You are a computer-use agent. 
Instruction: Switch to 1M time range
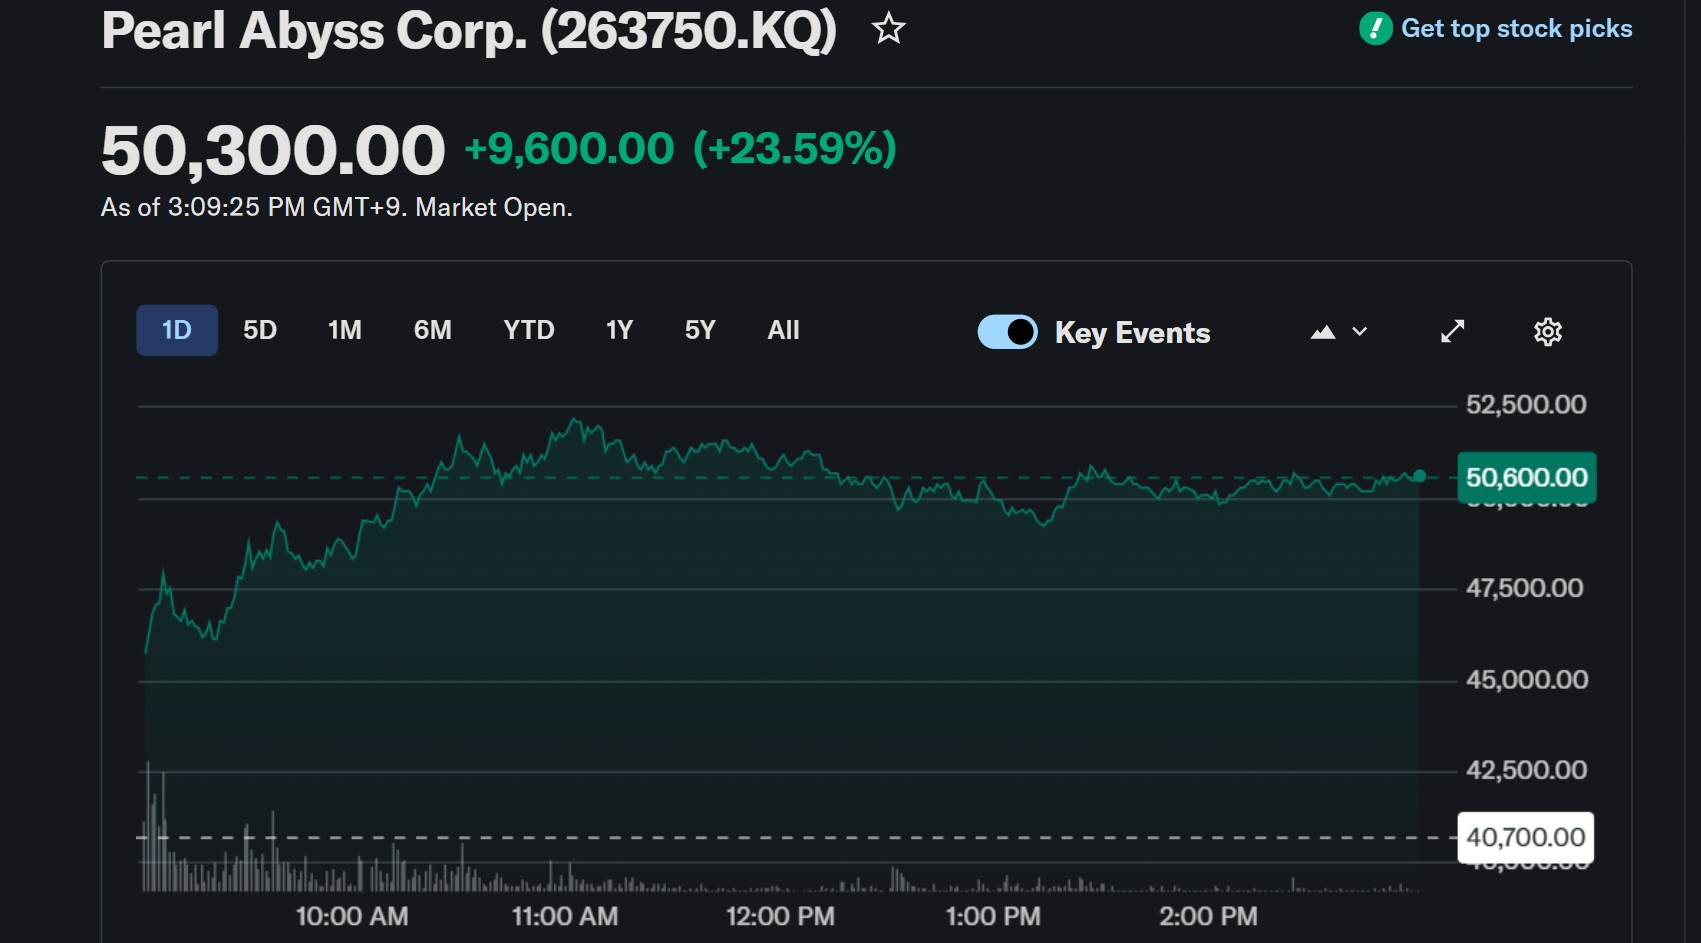[x=345, y=330]
